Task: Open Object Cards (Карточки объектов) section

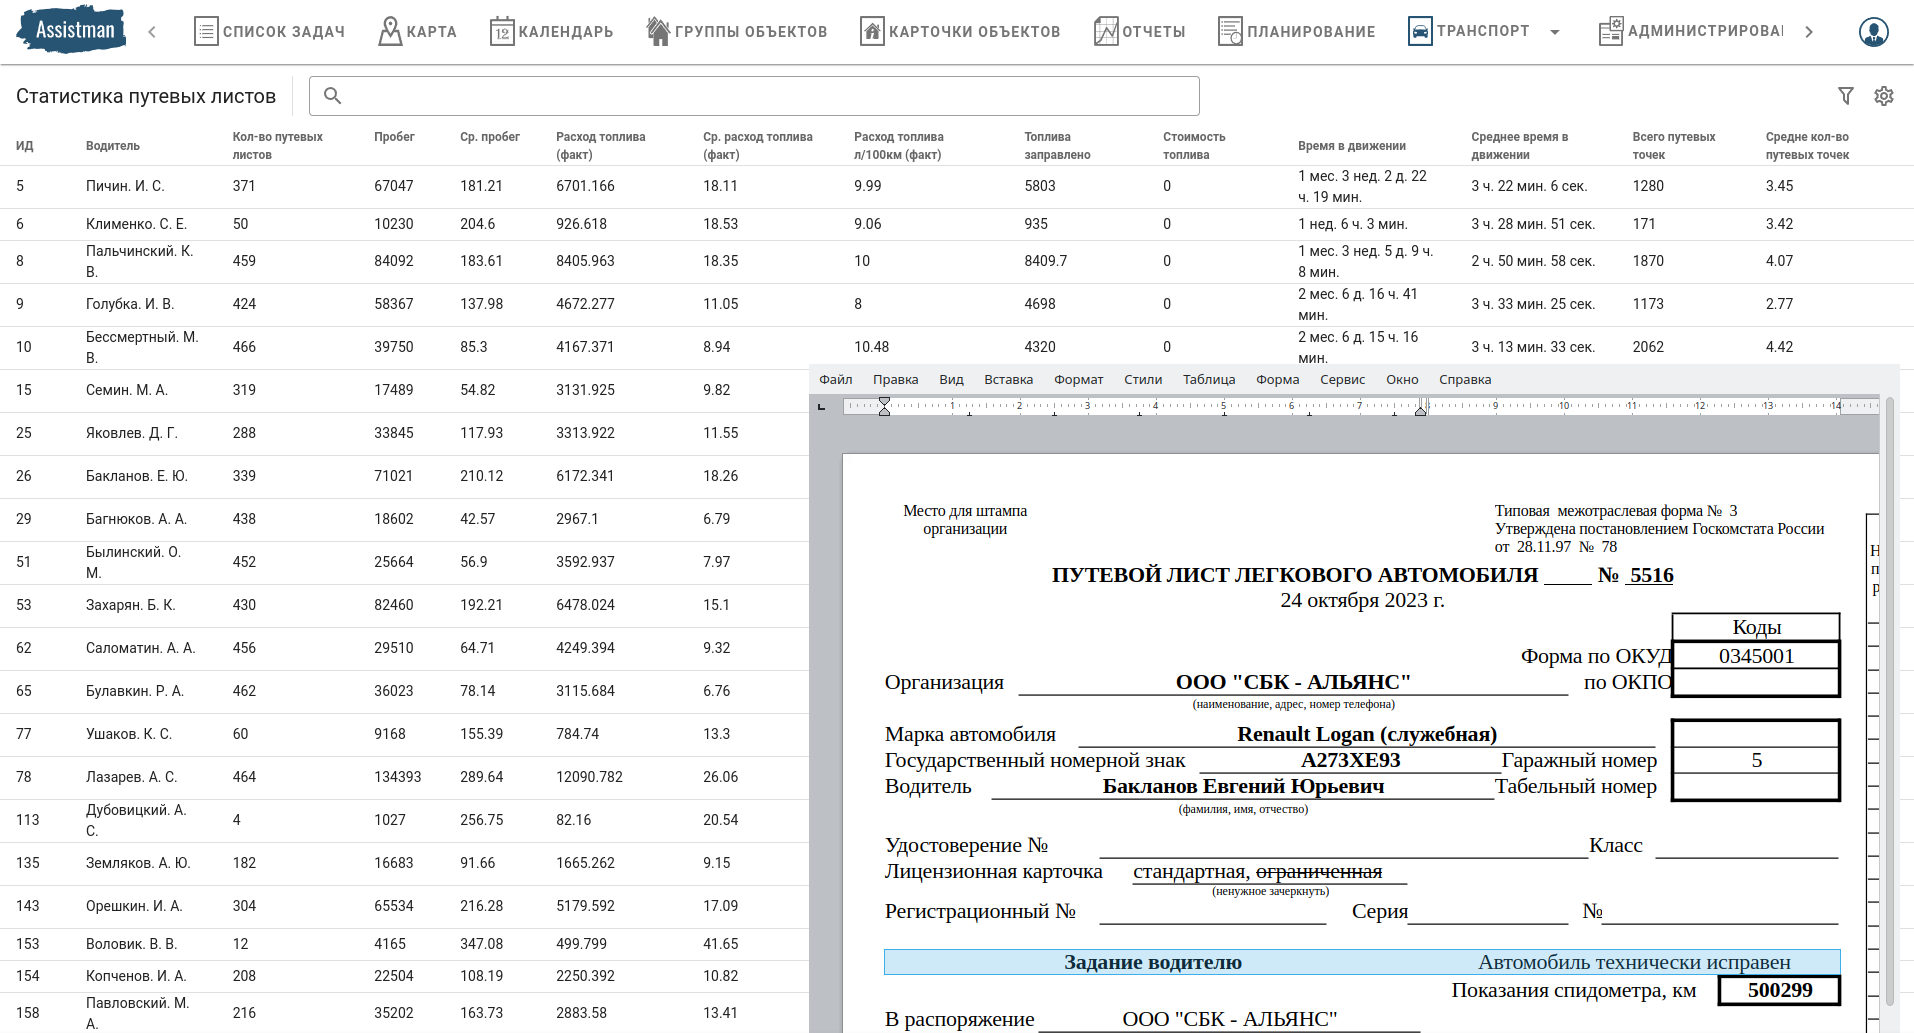Action: [960, 32]
